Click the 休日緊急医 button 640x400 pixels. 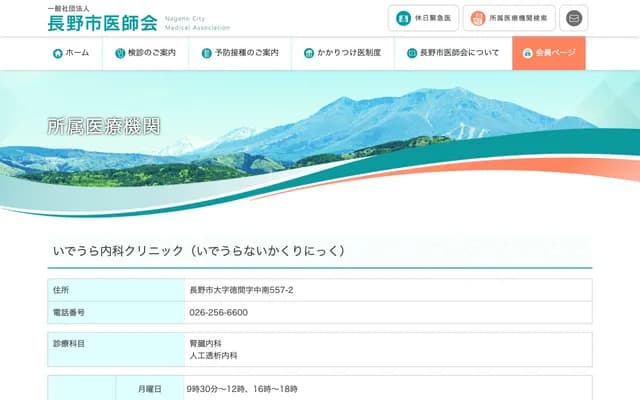pyautogui.click(x=423, y=18)
